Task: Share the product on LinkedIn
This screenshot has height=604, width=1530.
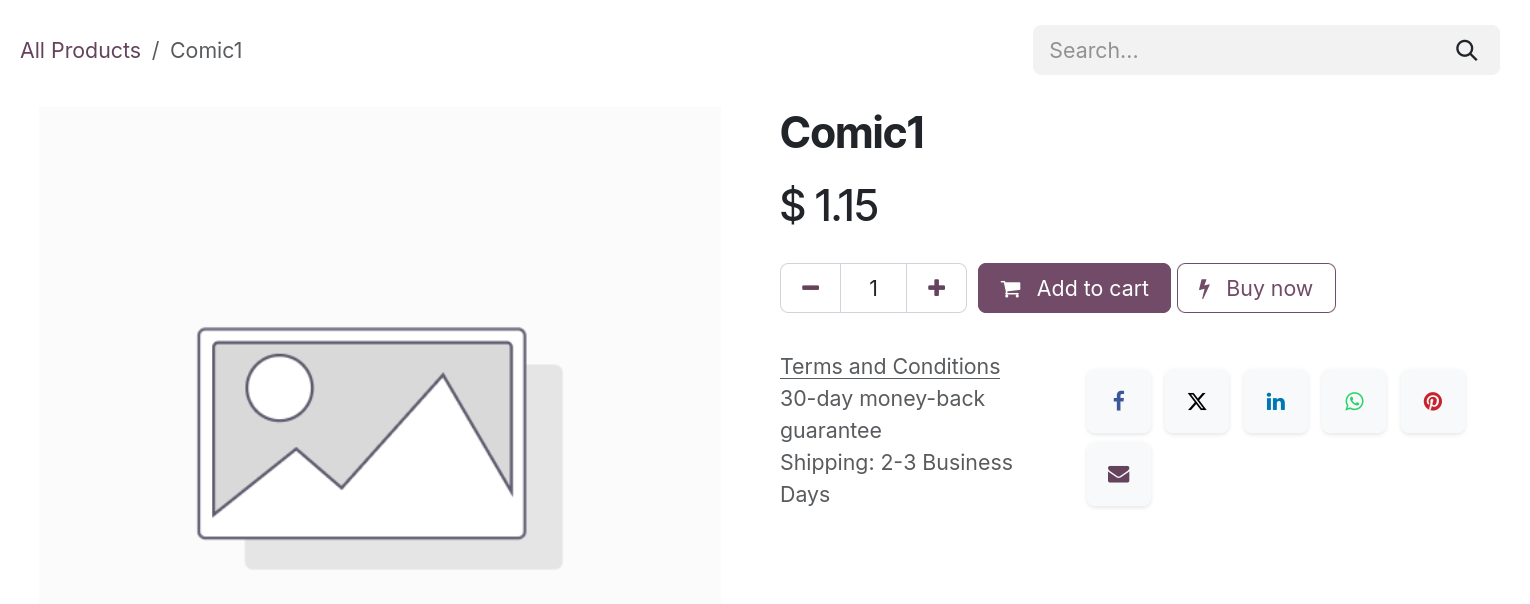Action: click(x=1276, y=401)
